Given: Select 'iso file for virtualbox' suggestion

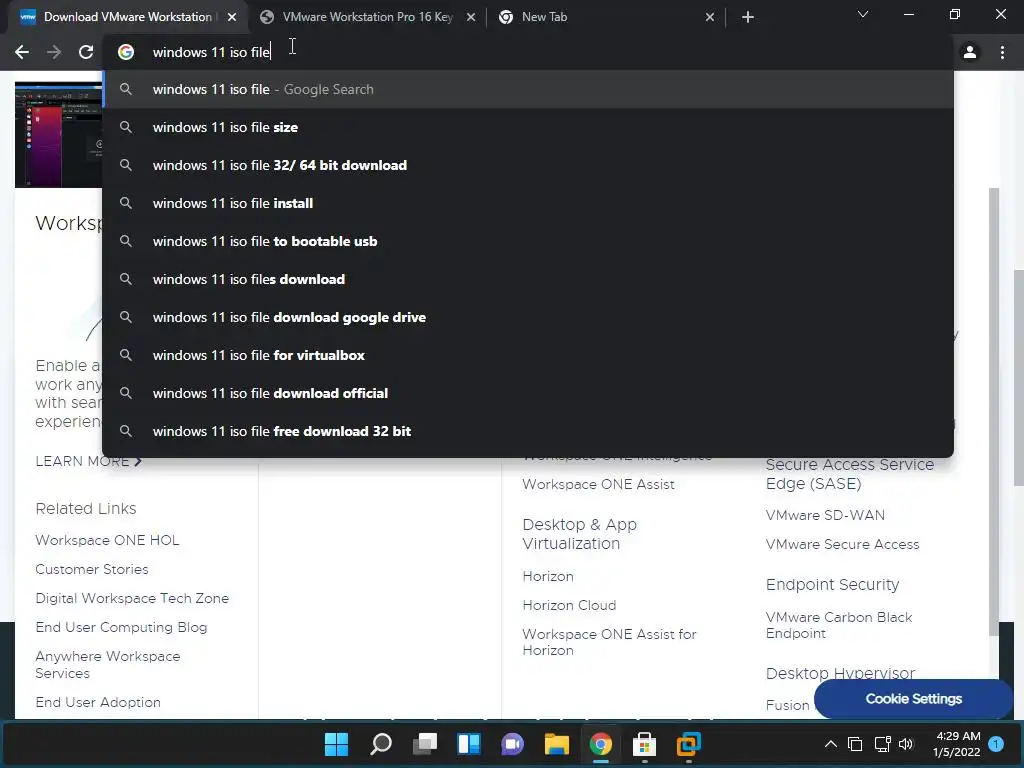Looking at the screenshot, I should (x=528, y=355).
